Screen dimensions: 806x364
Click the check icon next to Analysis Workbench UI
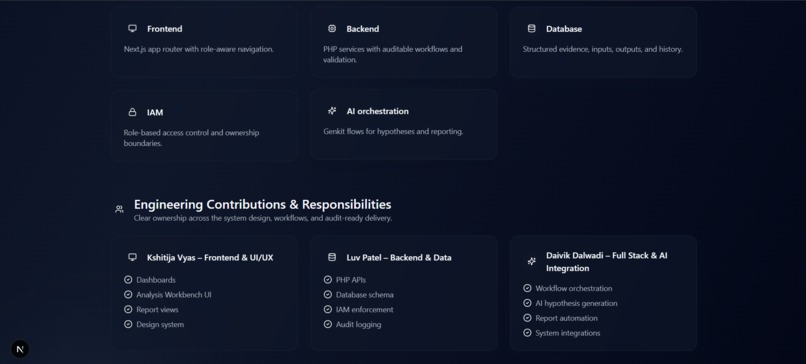coord(128,295)
